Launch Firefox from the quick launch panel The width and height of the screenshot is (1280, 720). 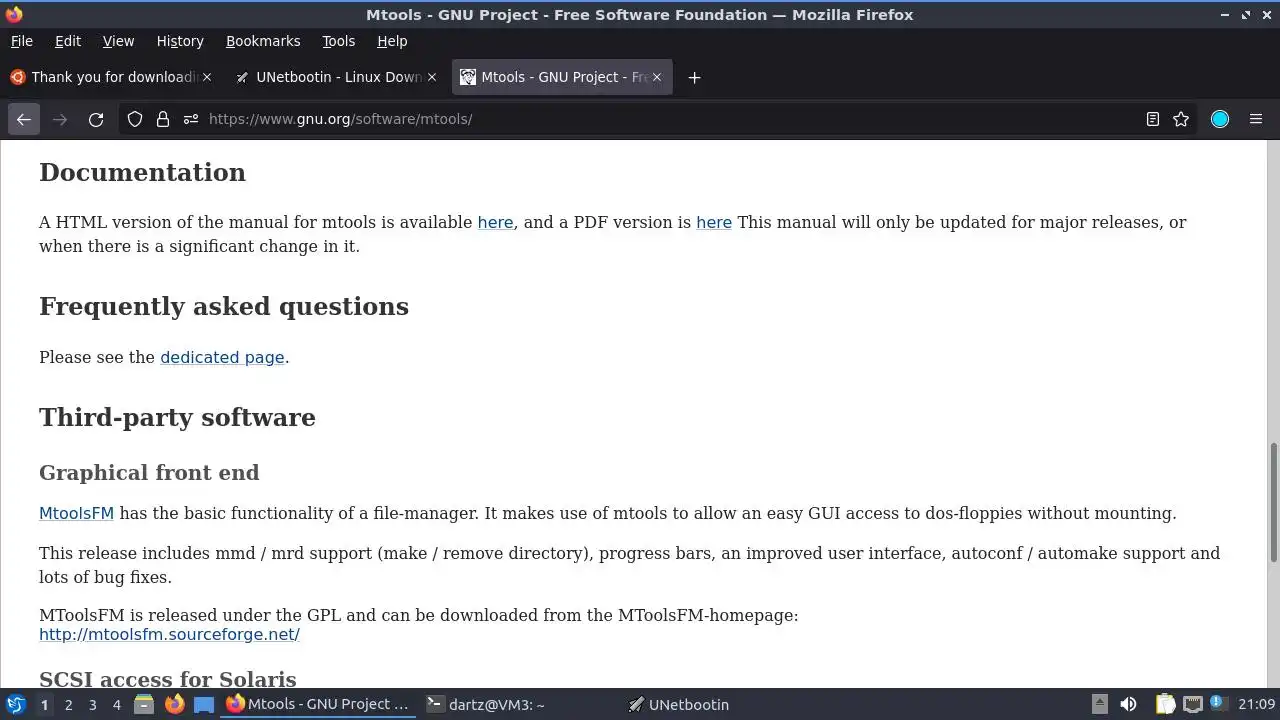tap(174, 704)
